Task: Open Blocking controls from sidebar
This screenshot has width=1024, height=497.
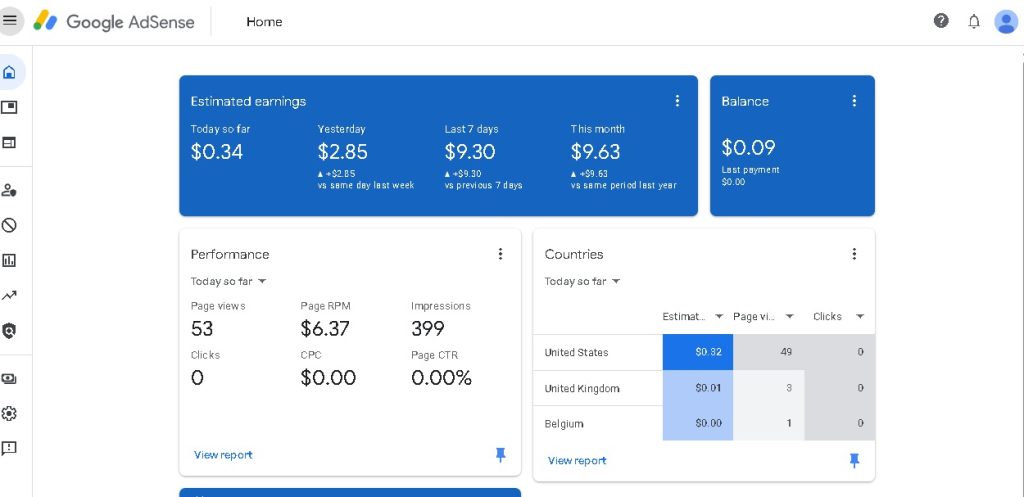Action: click(x=10, y=225)
